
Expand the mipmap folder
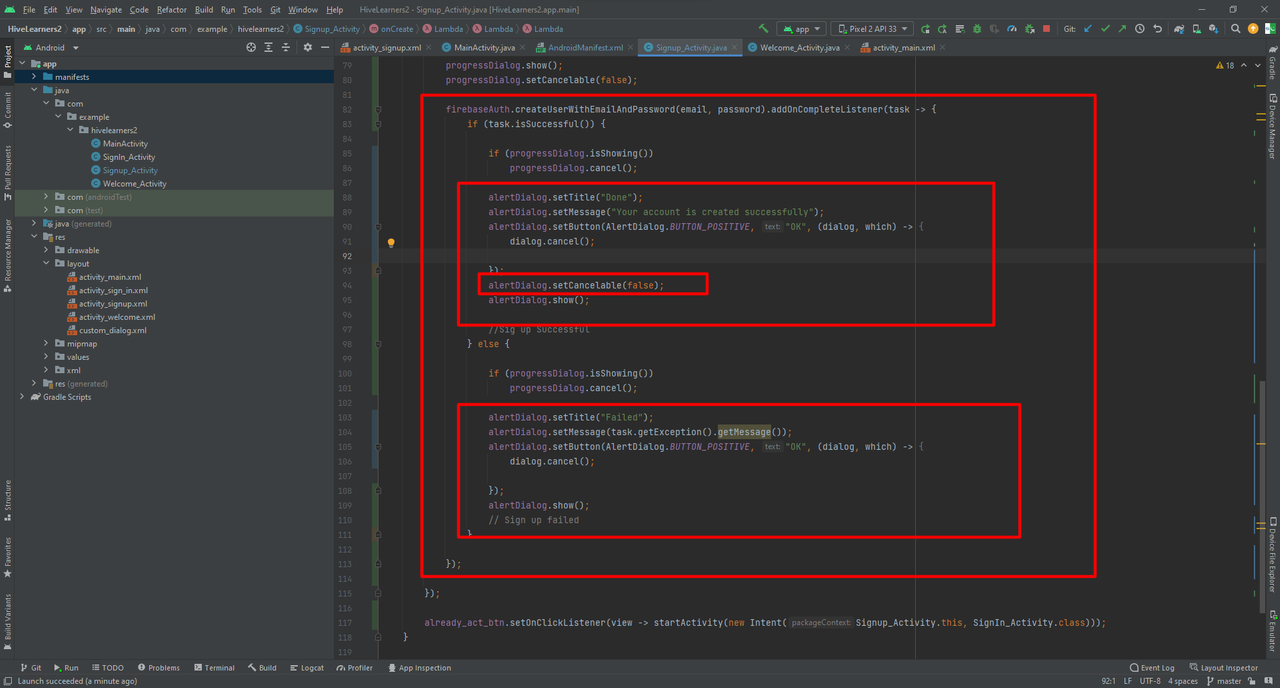46,344
